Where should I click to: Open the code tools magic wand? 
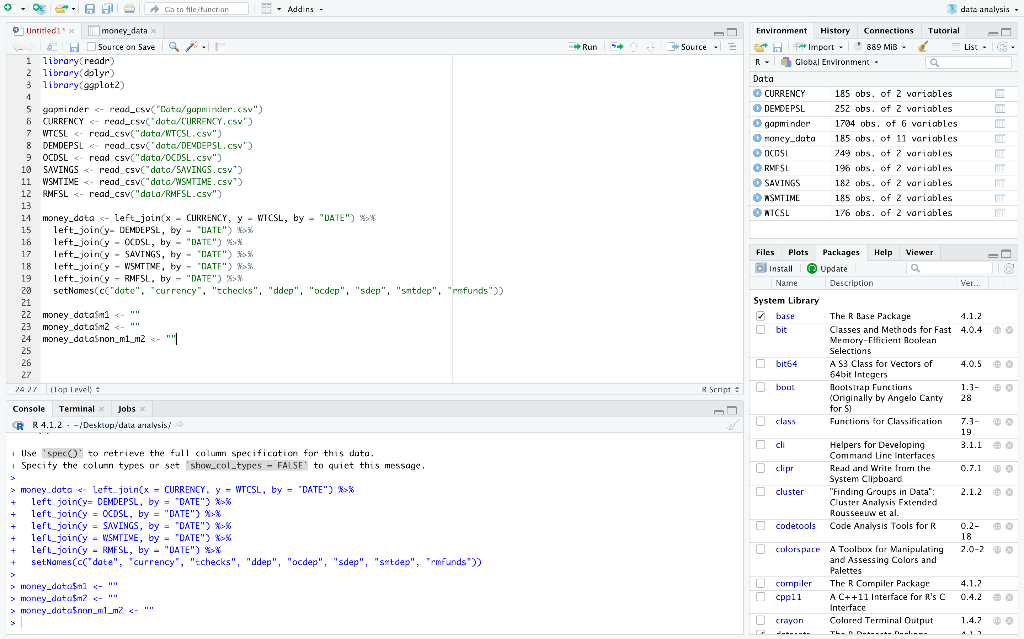[193, 47]
